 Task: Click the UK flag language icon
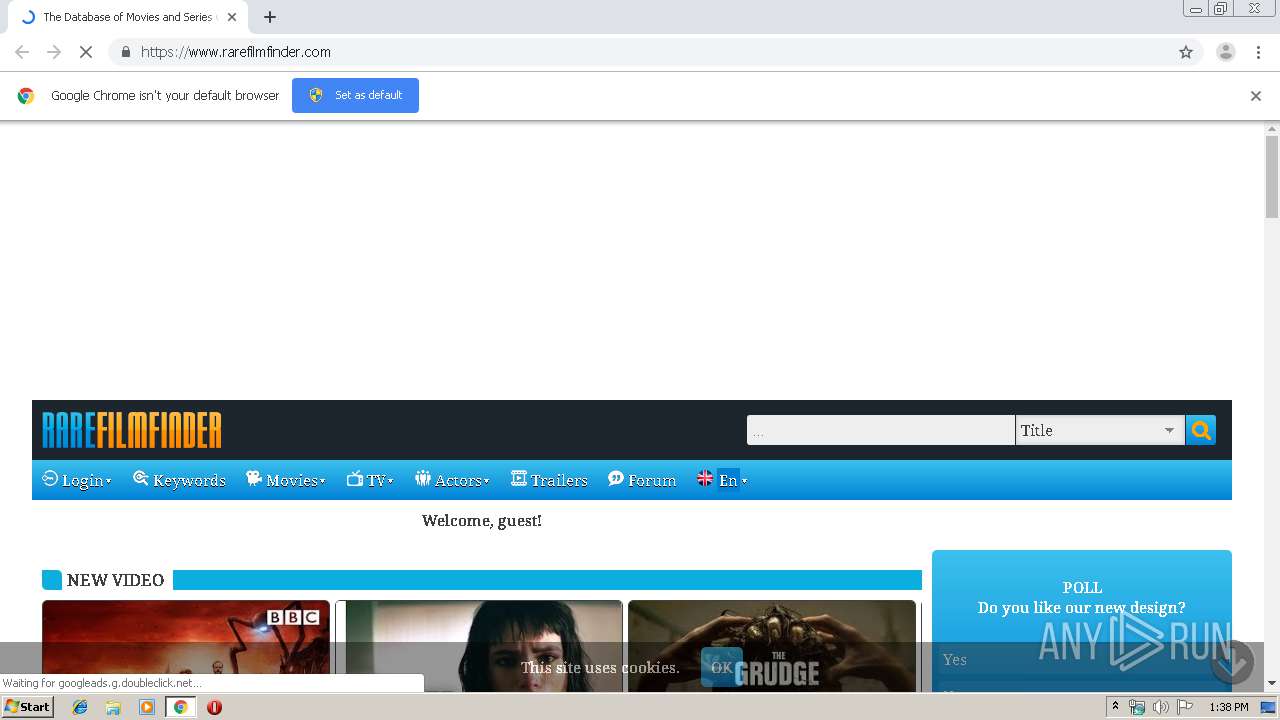(x=705, y=479)
